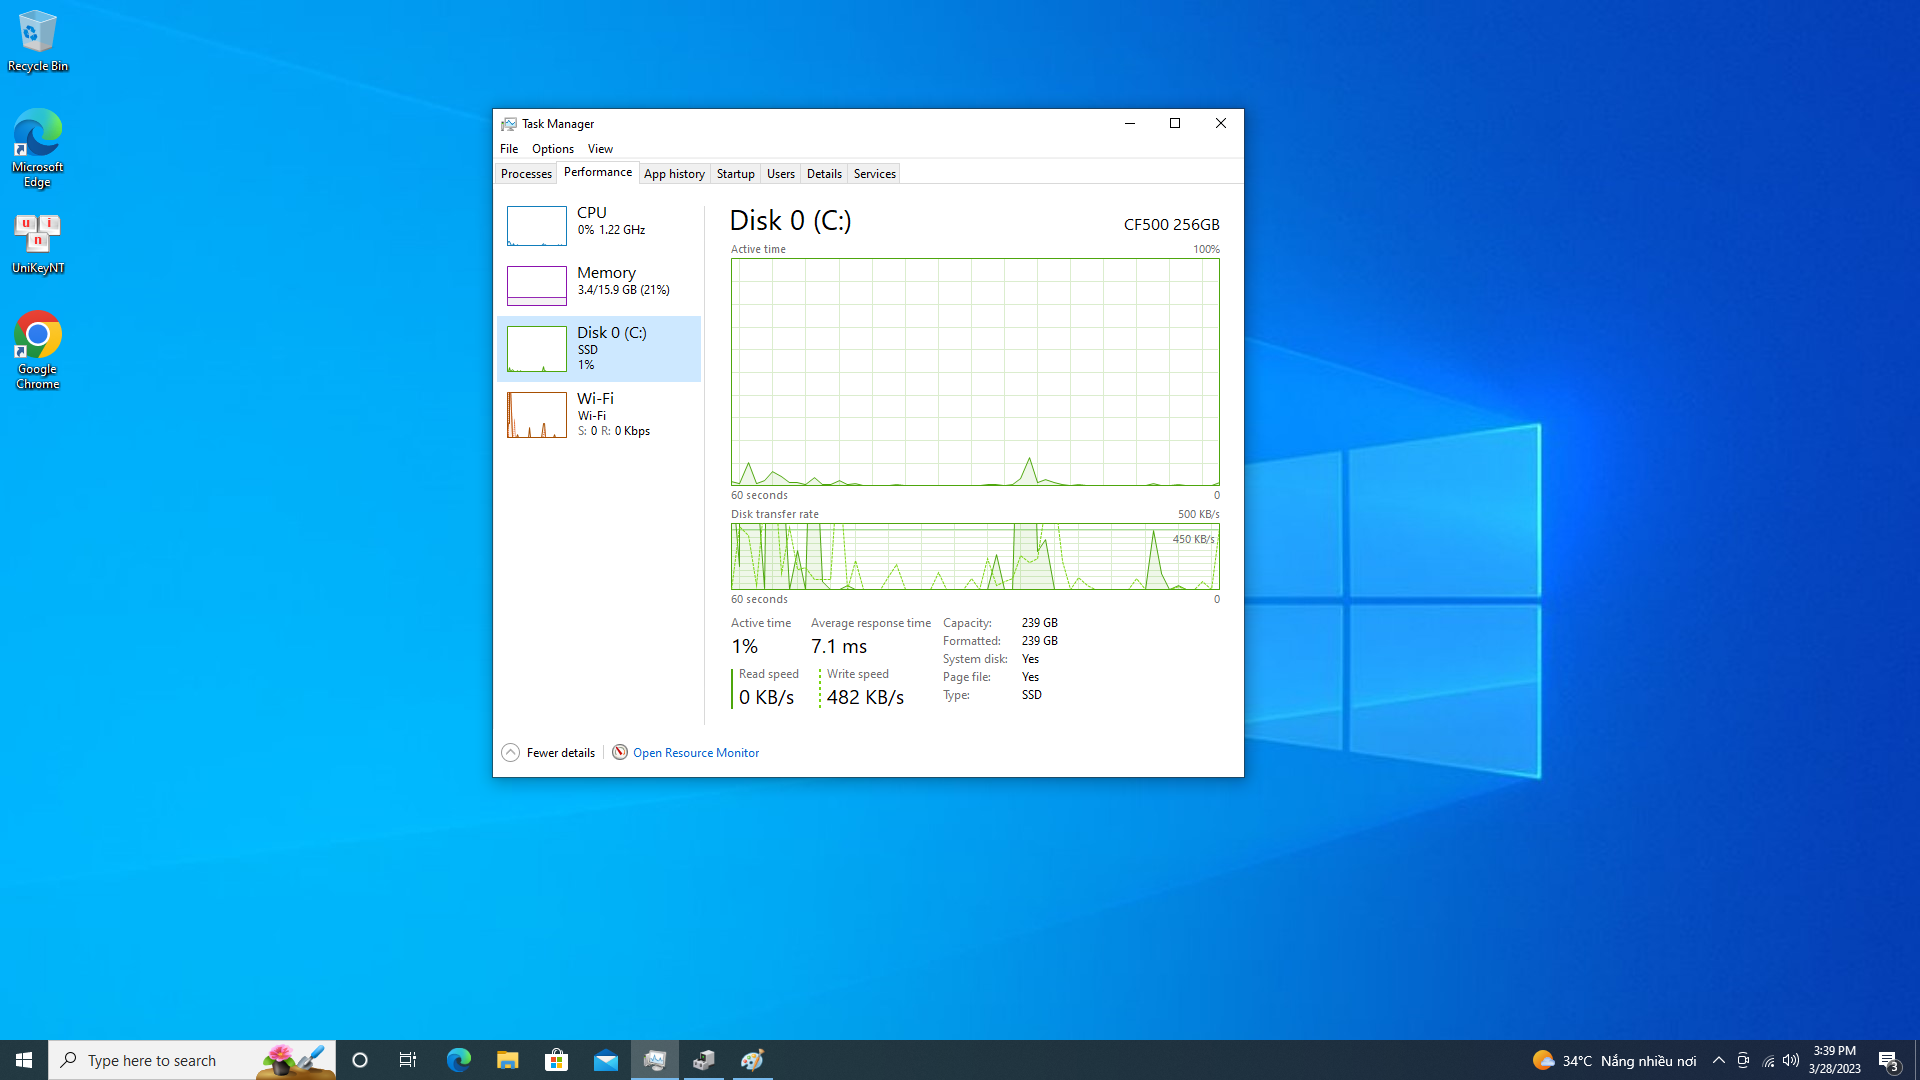Collapse to Fewer details view
The image size is (1920, 1080).
[547, 752]
